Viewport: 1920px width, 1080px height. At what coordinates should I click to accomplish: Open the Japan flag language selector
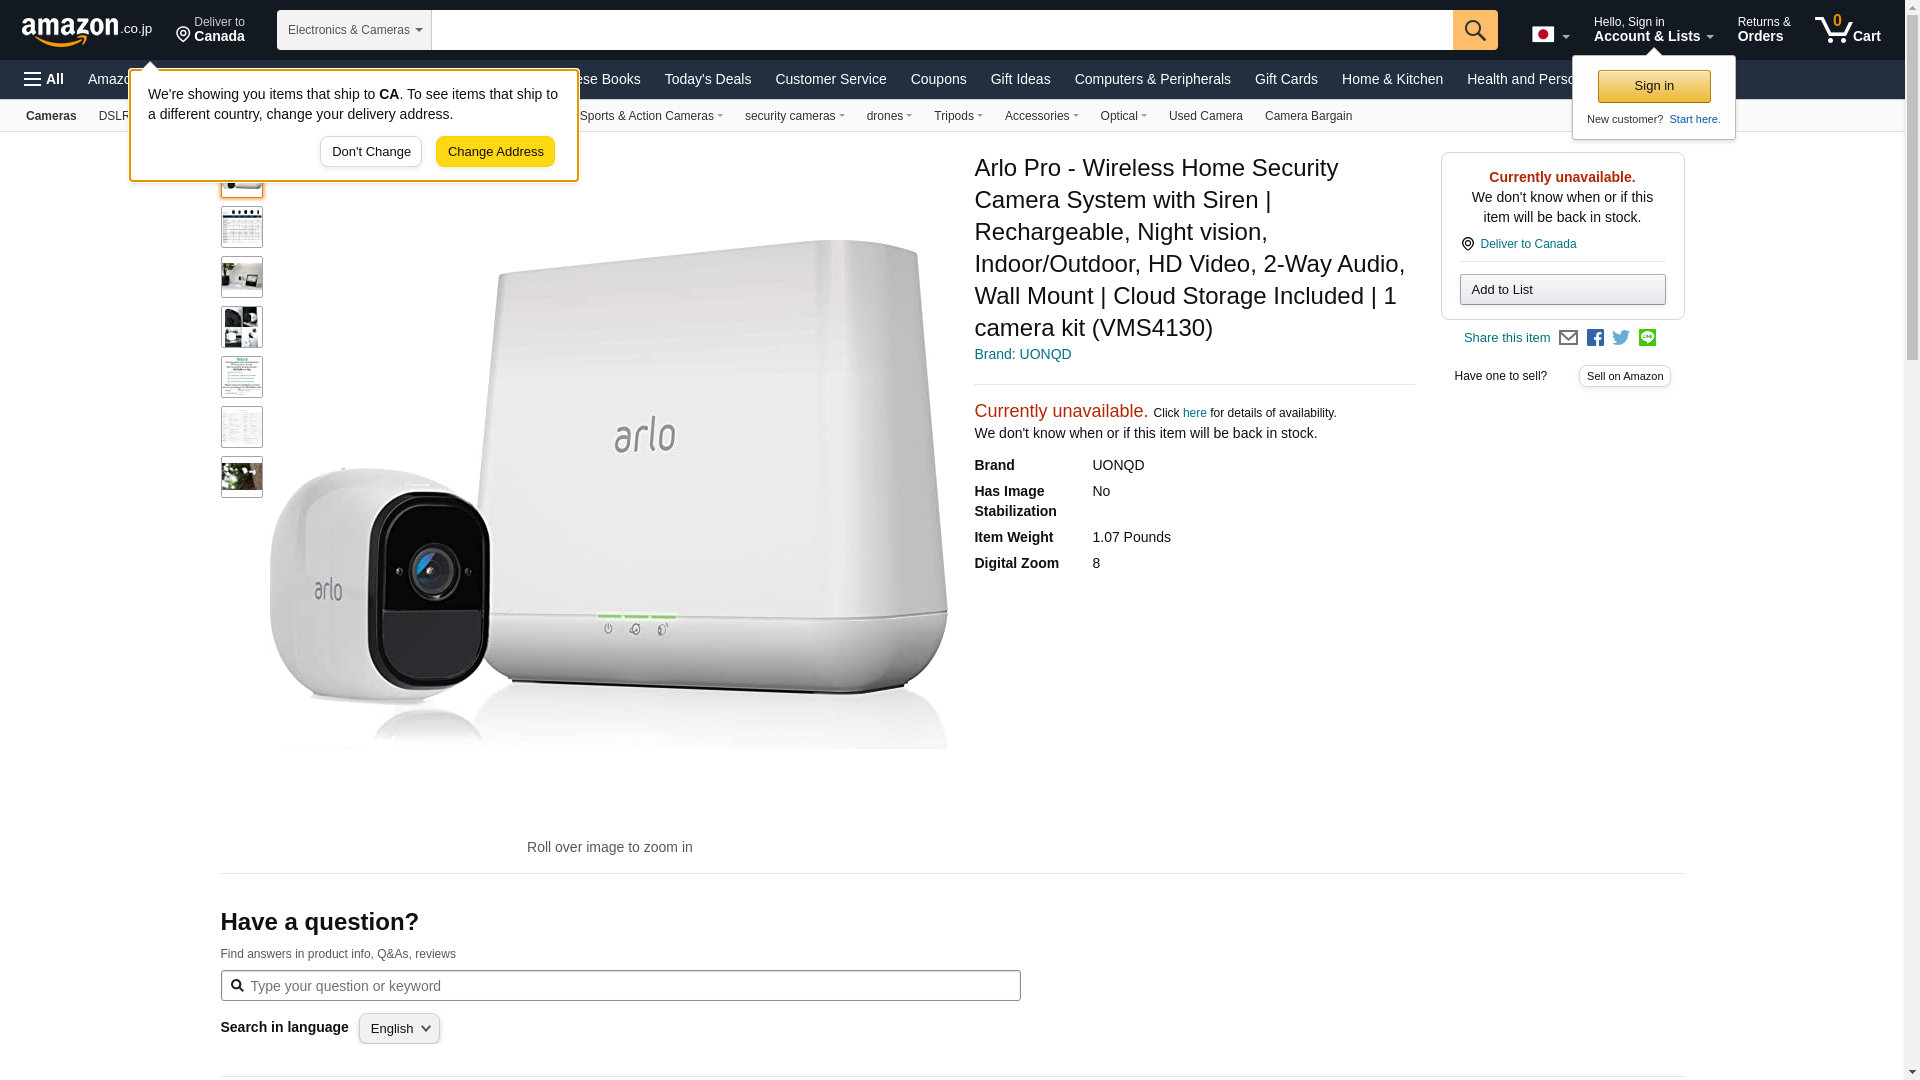[1551, 35]
